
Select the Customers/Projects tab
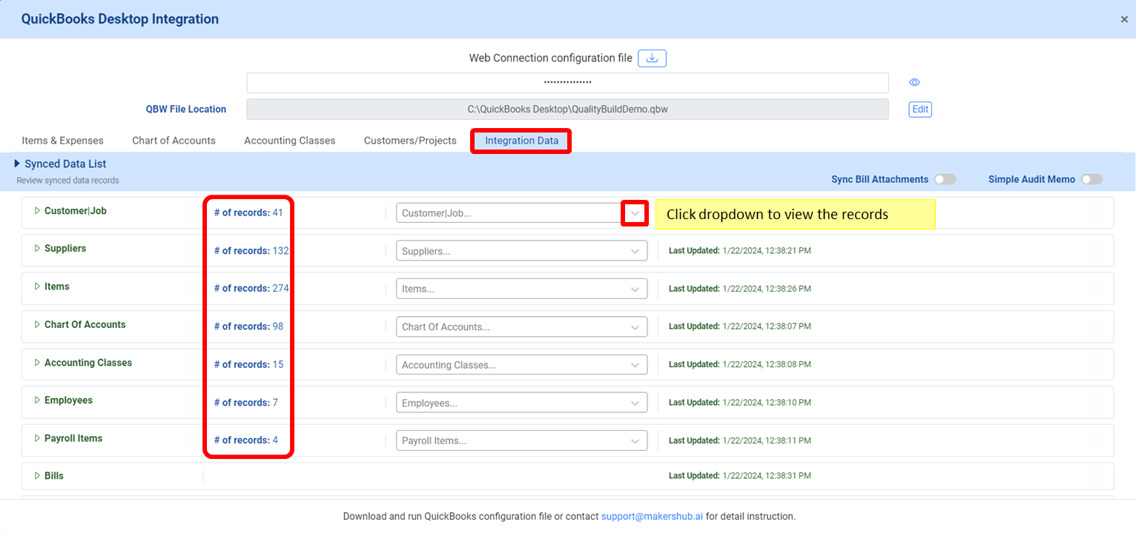[x=410, y=140]
